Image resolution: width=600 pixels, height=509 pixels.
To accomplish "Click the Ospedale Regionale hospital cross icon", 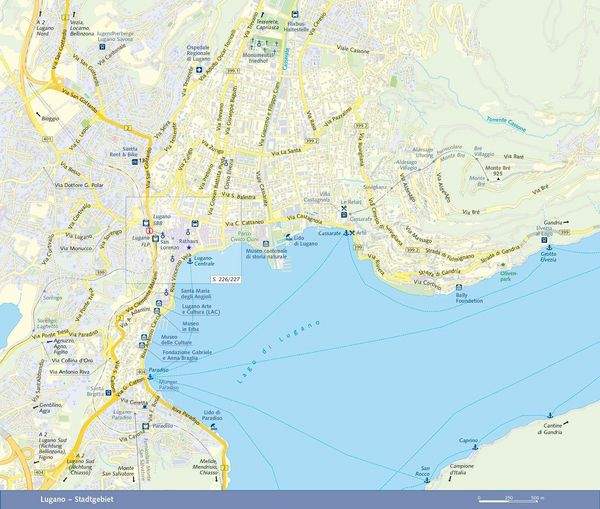I will point(199,70).
